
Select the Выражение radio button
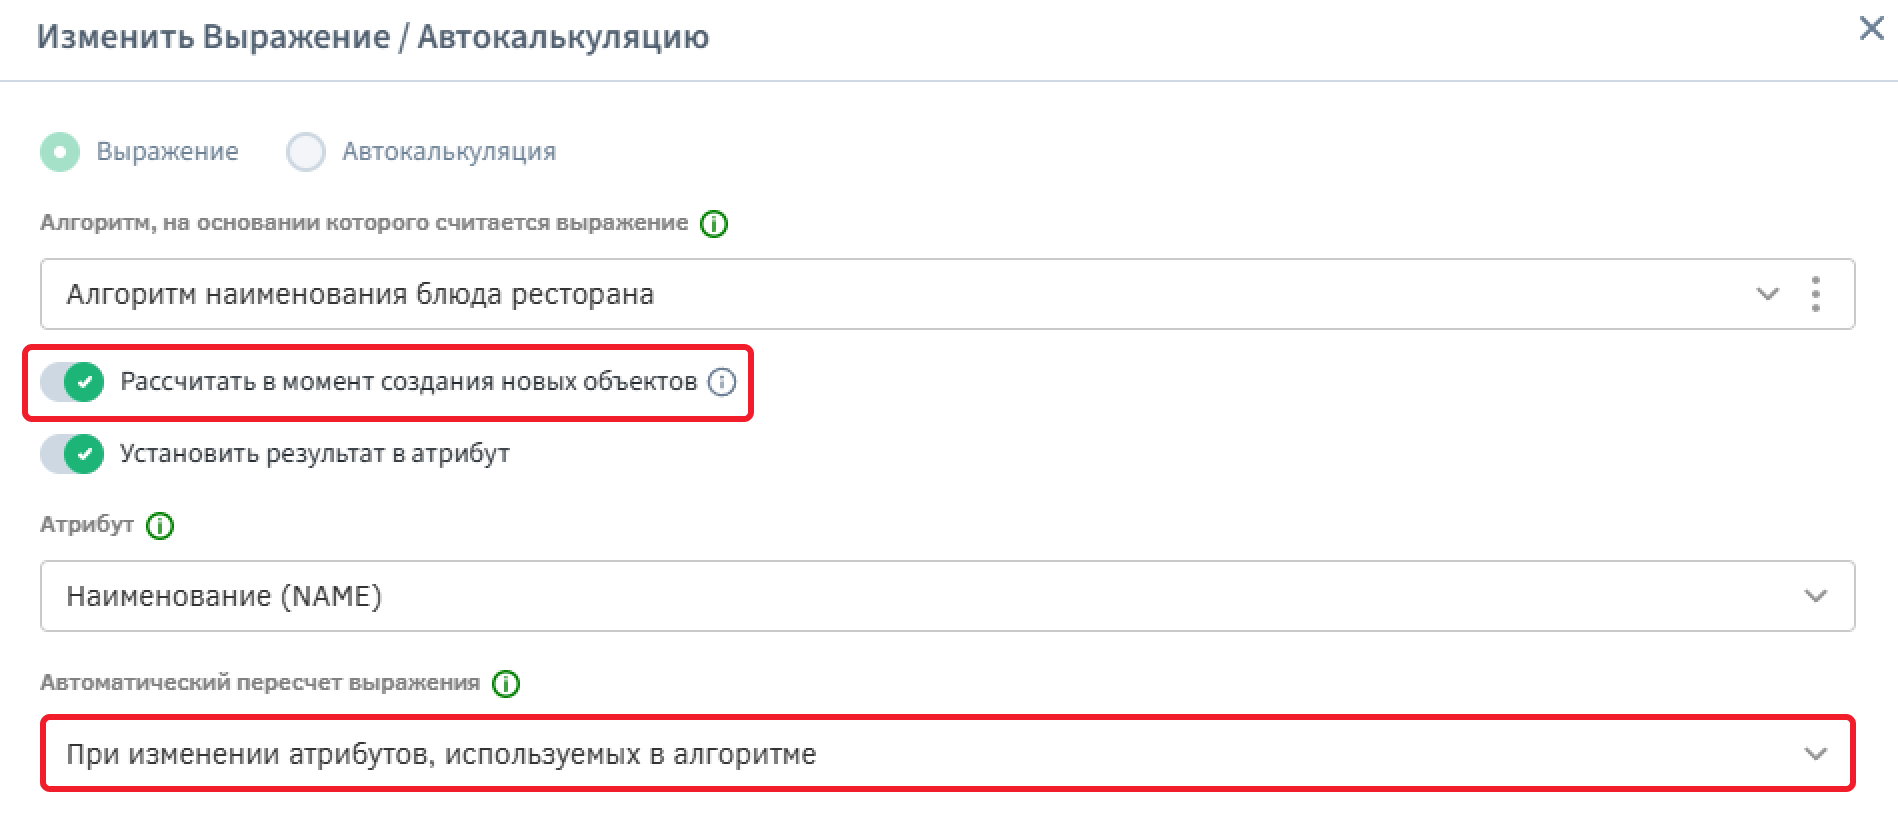(60, 152)
